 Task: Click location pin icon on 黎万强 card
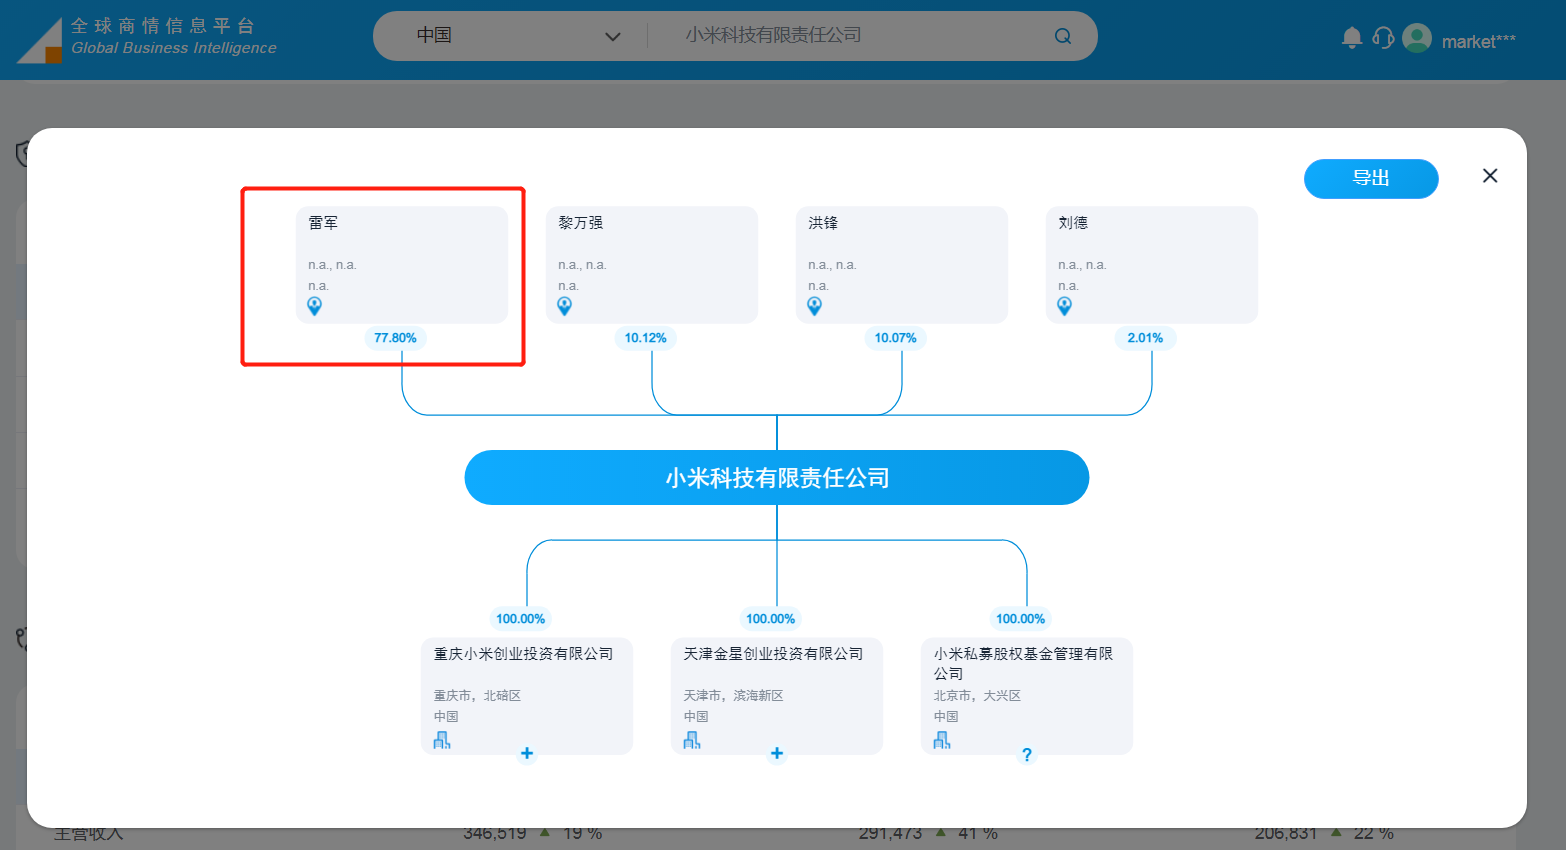click(565, 306)
